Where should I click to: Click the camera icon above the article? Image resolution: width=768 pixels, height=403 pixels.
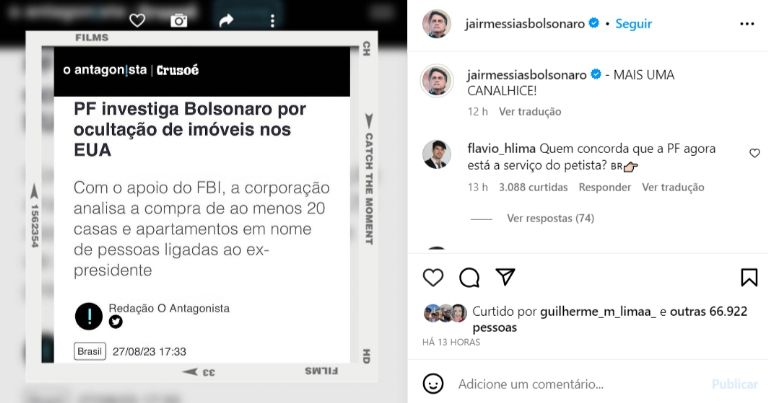coord(179,21)
